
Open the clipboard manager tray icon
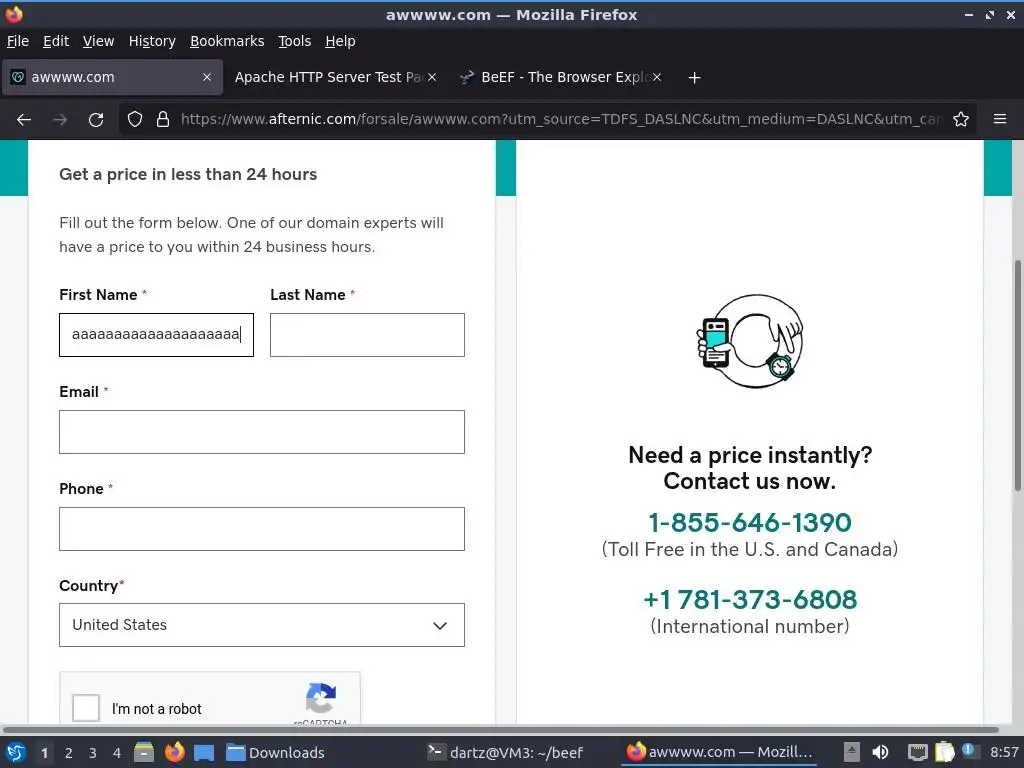click(x=944, y=752)
